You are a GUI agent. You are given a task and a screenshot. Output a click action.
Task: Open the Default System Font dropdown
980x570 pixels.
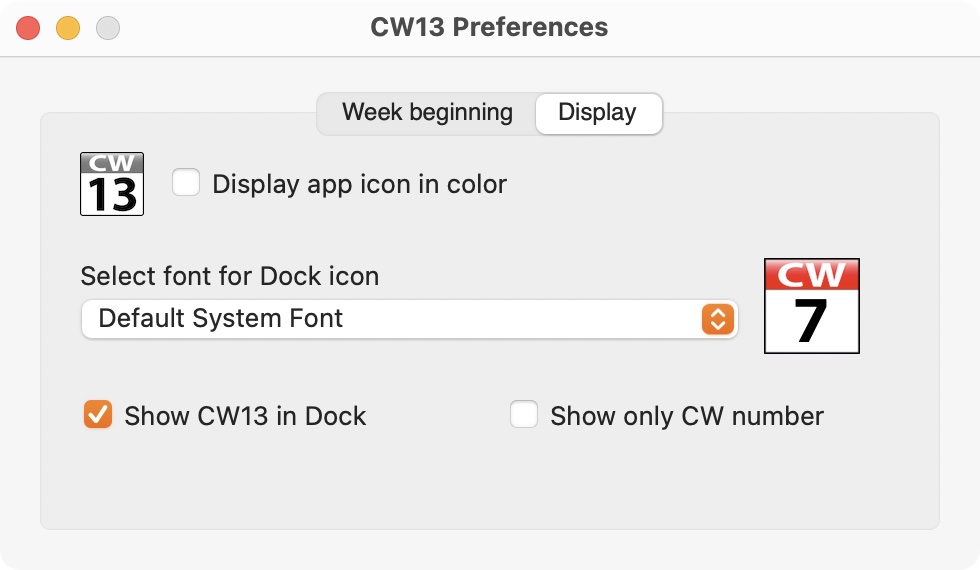point(410,319)
